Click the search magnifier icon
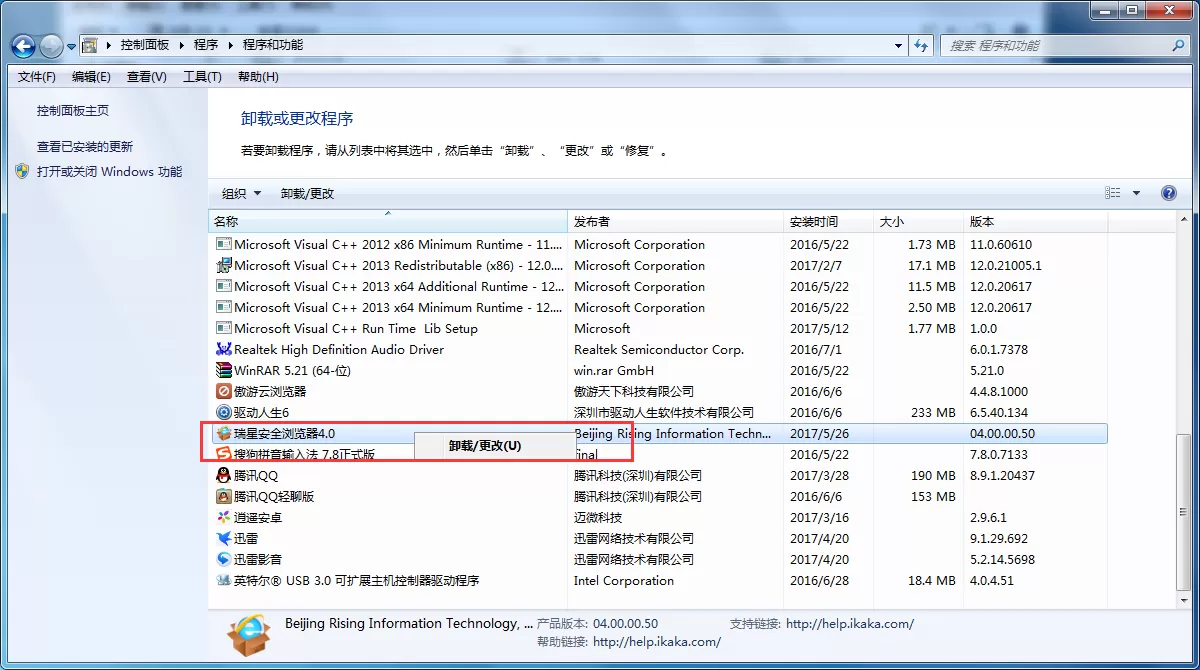The image size is (1200, 670). 1179,46
